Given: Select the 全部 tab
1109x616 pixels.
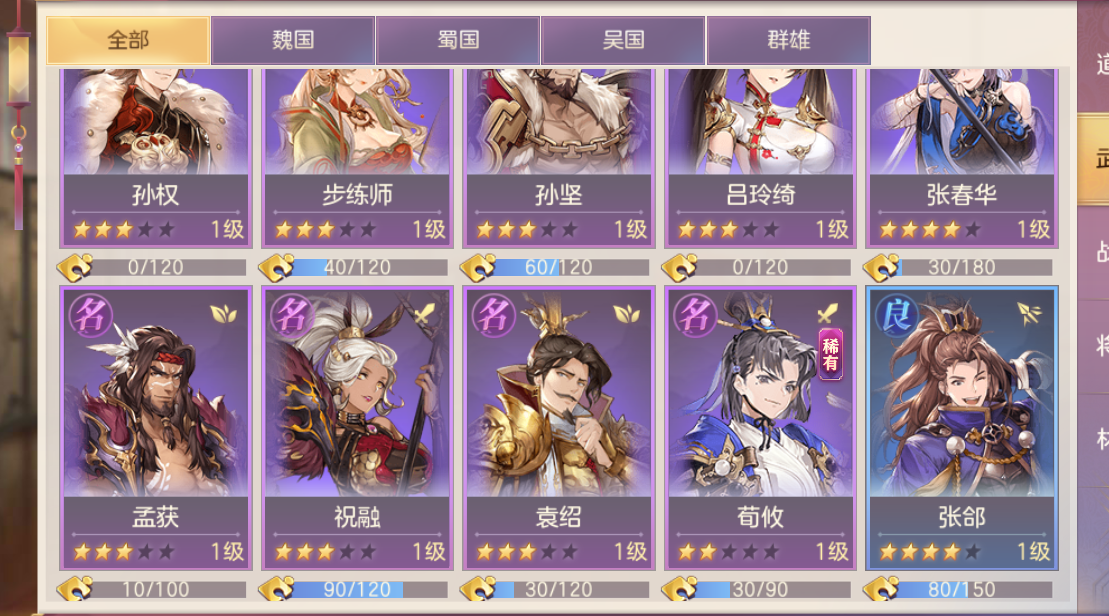Looking at the screenshot, I should [x=128, y=40].
